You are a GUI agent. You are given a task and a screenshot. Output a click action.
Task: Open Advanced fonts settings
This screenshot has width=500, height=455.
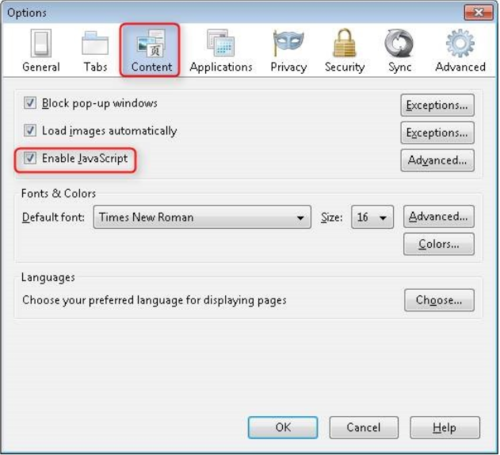point(439,216)
